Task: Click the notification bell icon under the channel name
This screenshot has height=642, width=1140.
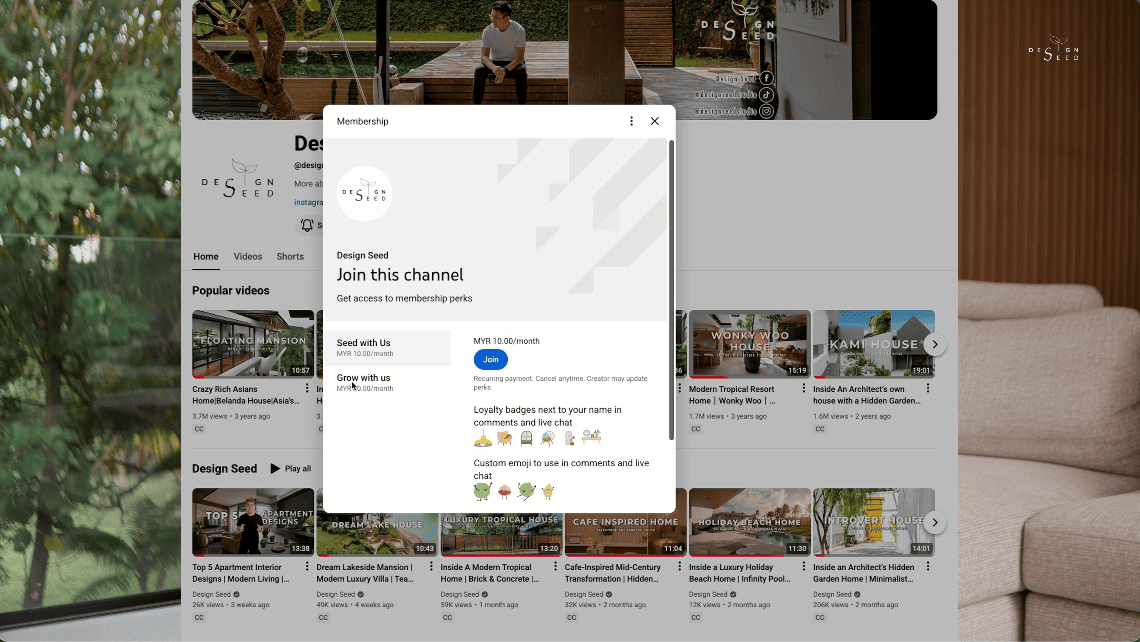Action: (x=307, y=226)
